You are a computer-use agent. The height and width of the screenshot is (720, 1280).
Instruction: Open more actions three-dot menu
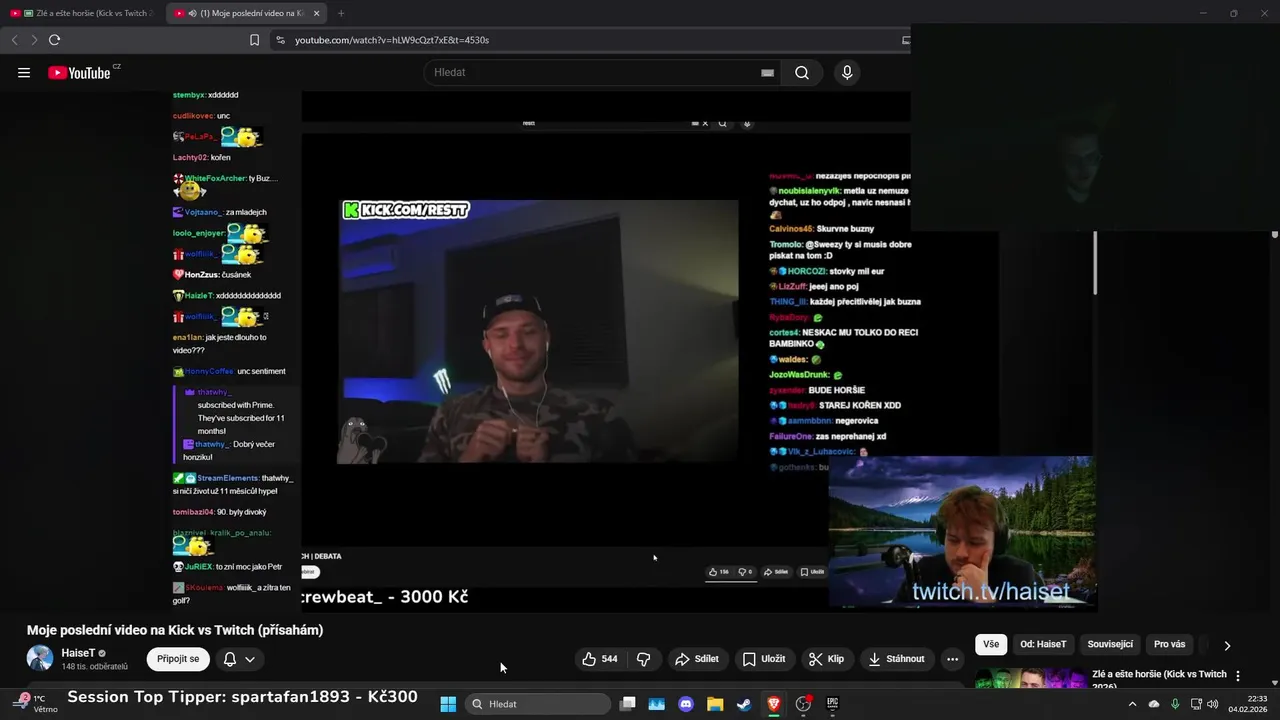[952, 659]
